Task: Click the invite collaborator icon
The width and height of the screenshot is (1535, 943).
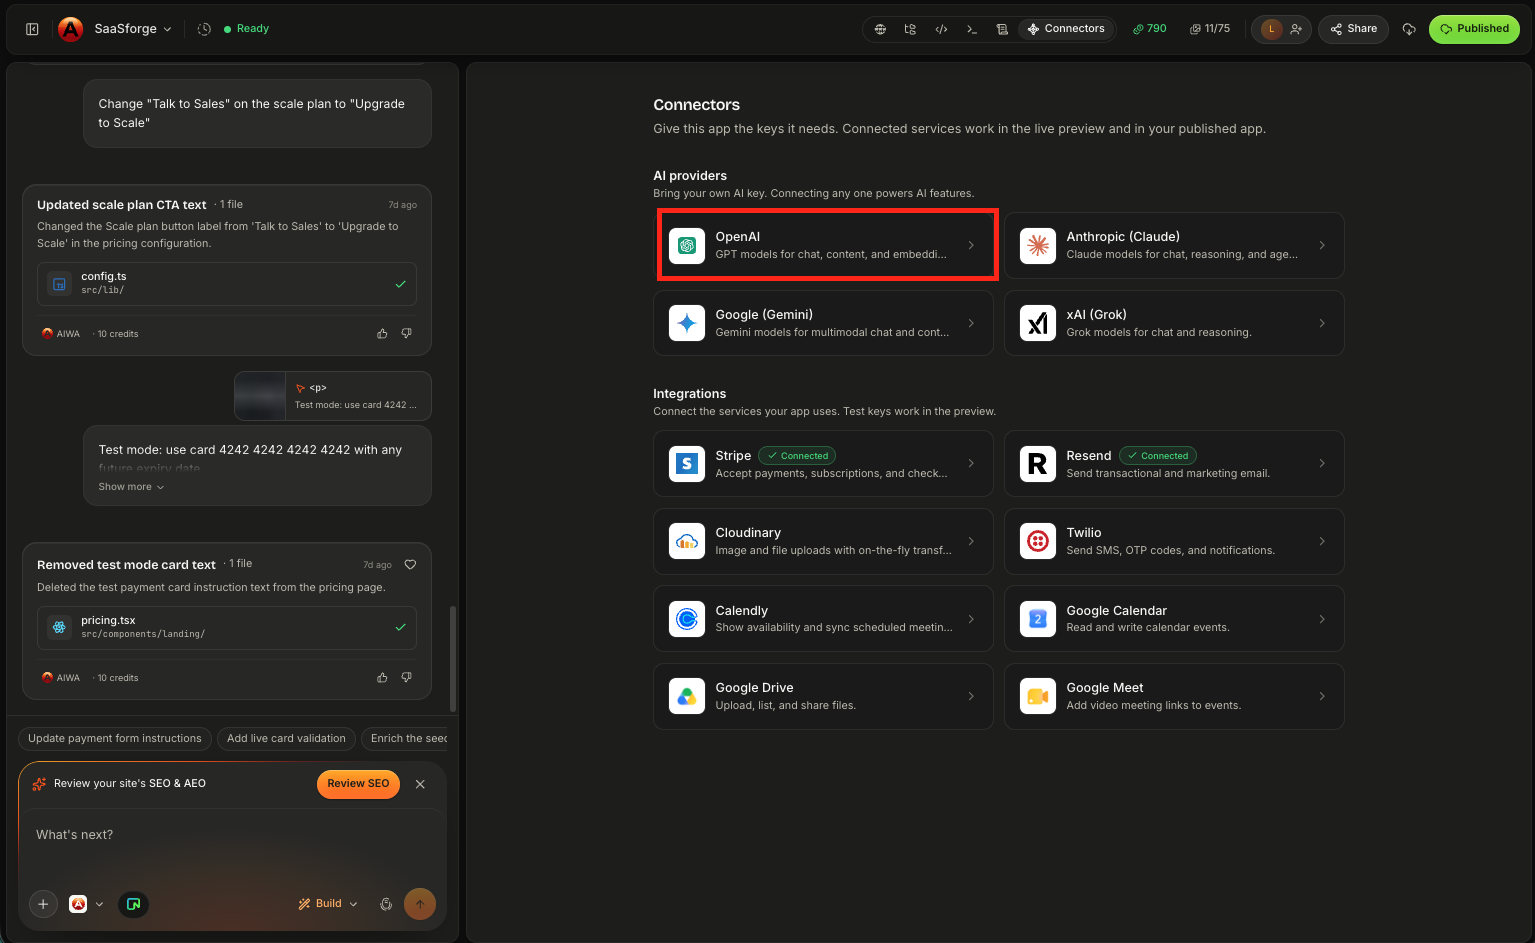Action: [x=1296, y=29]
